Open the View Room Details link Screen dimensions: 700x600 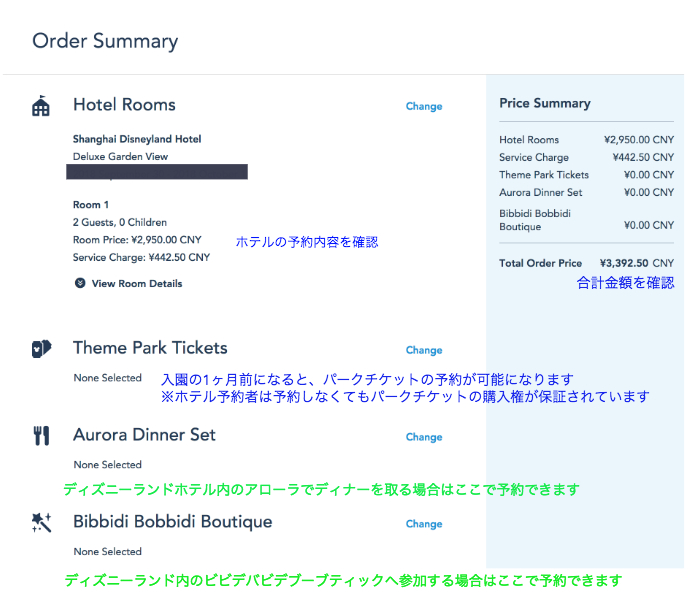137,283
